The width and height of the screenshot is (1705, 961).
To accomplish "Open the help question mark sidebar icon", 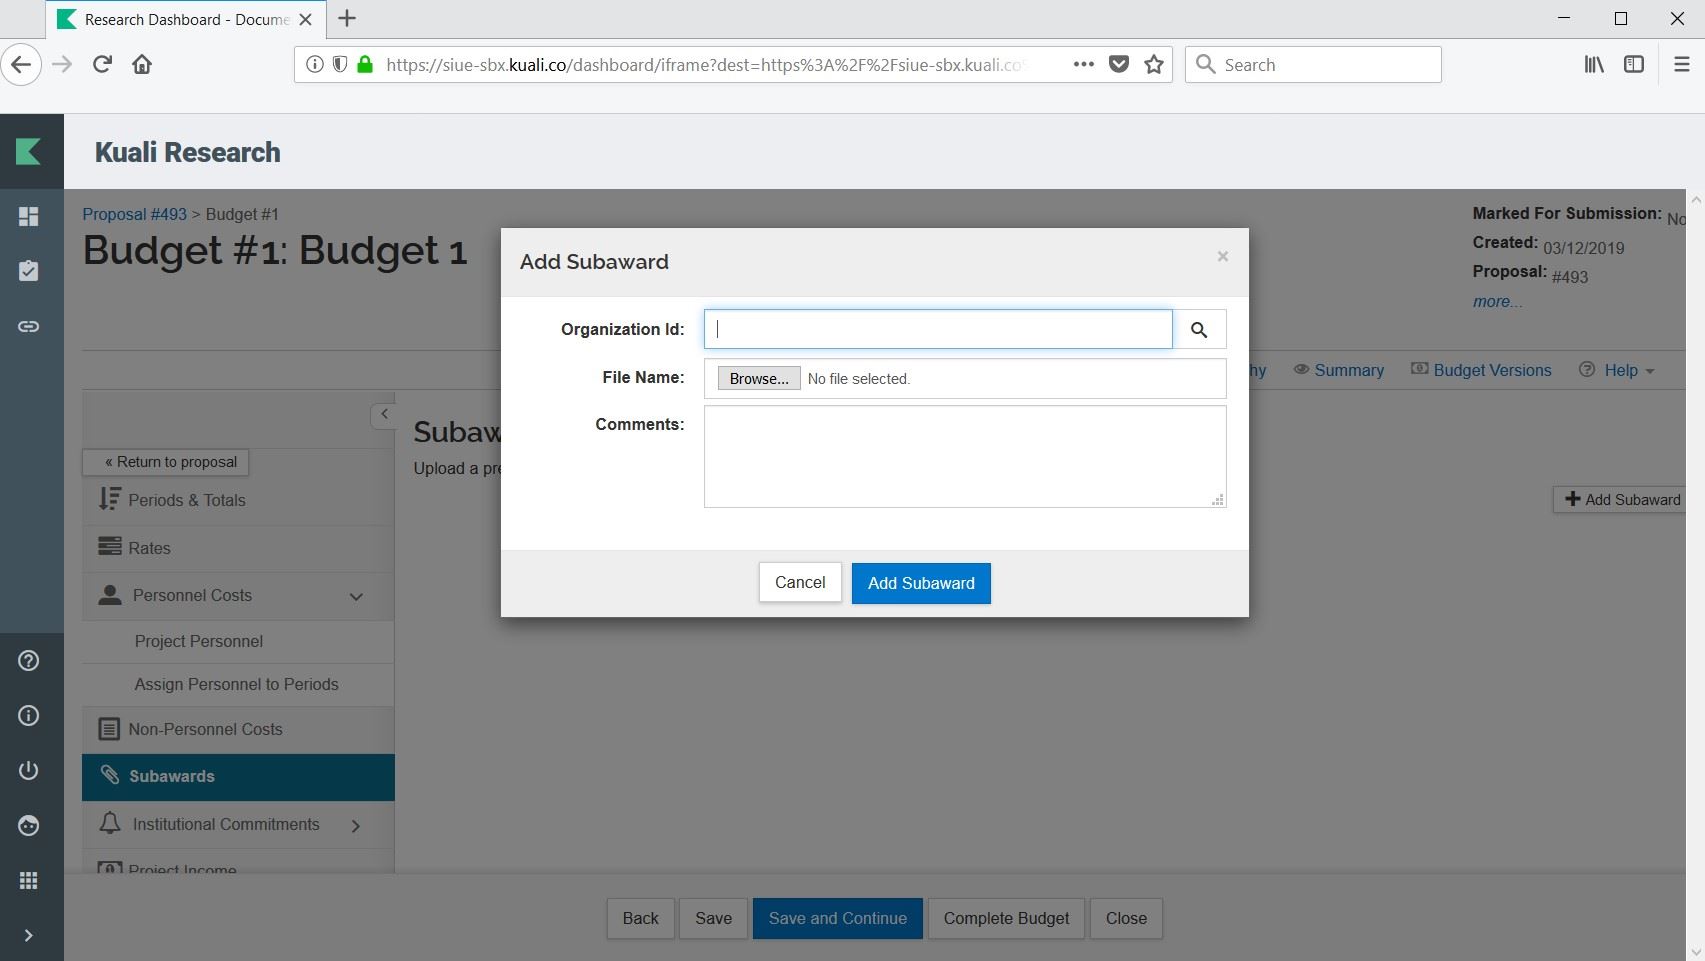I will [x=29, y=661].
